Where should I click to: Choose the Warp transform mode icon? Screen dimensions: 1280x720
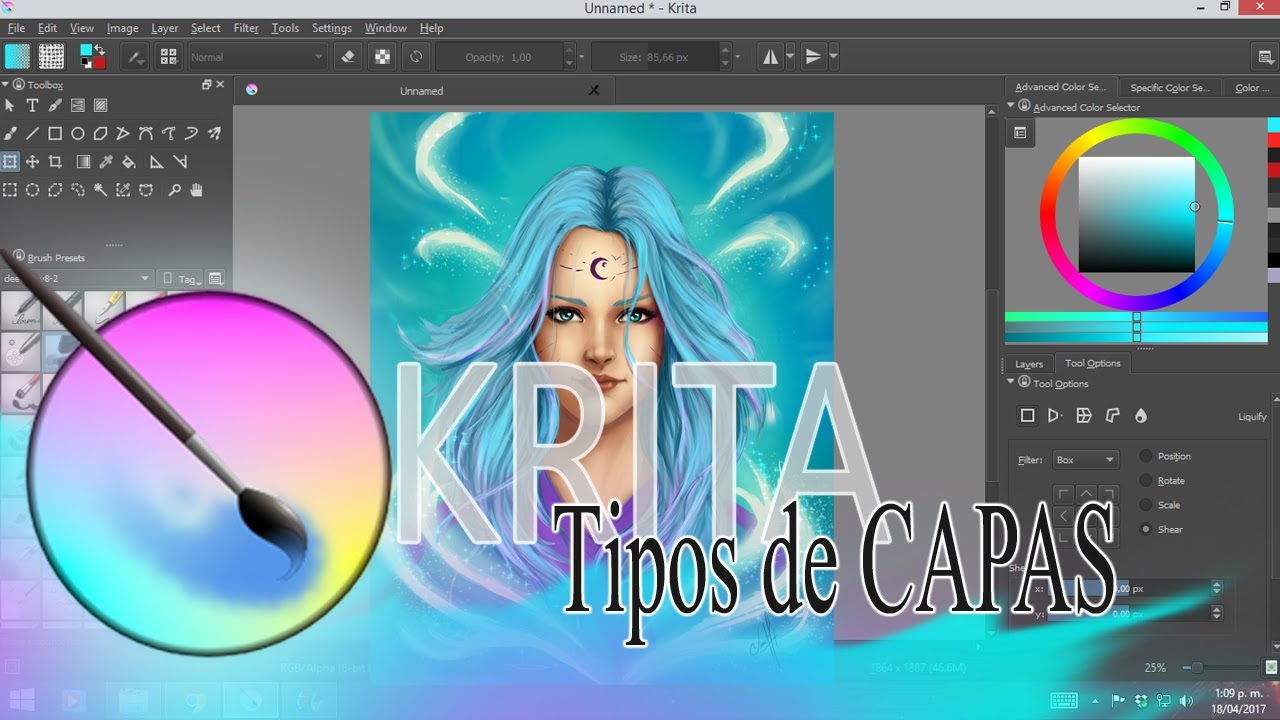pyautogui.click(x=1083, y=415)
